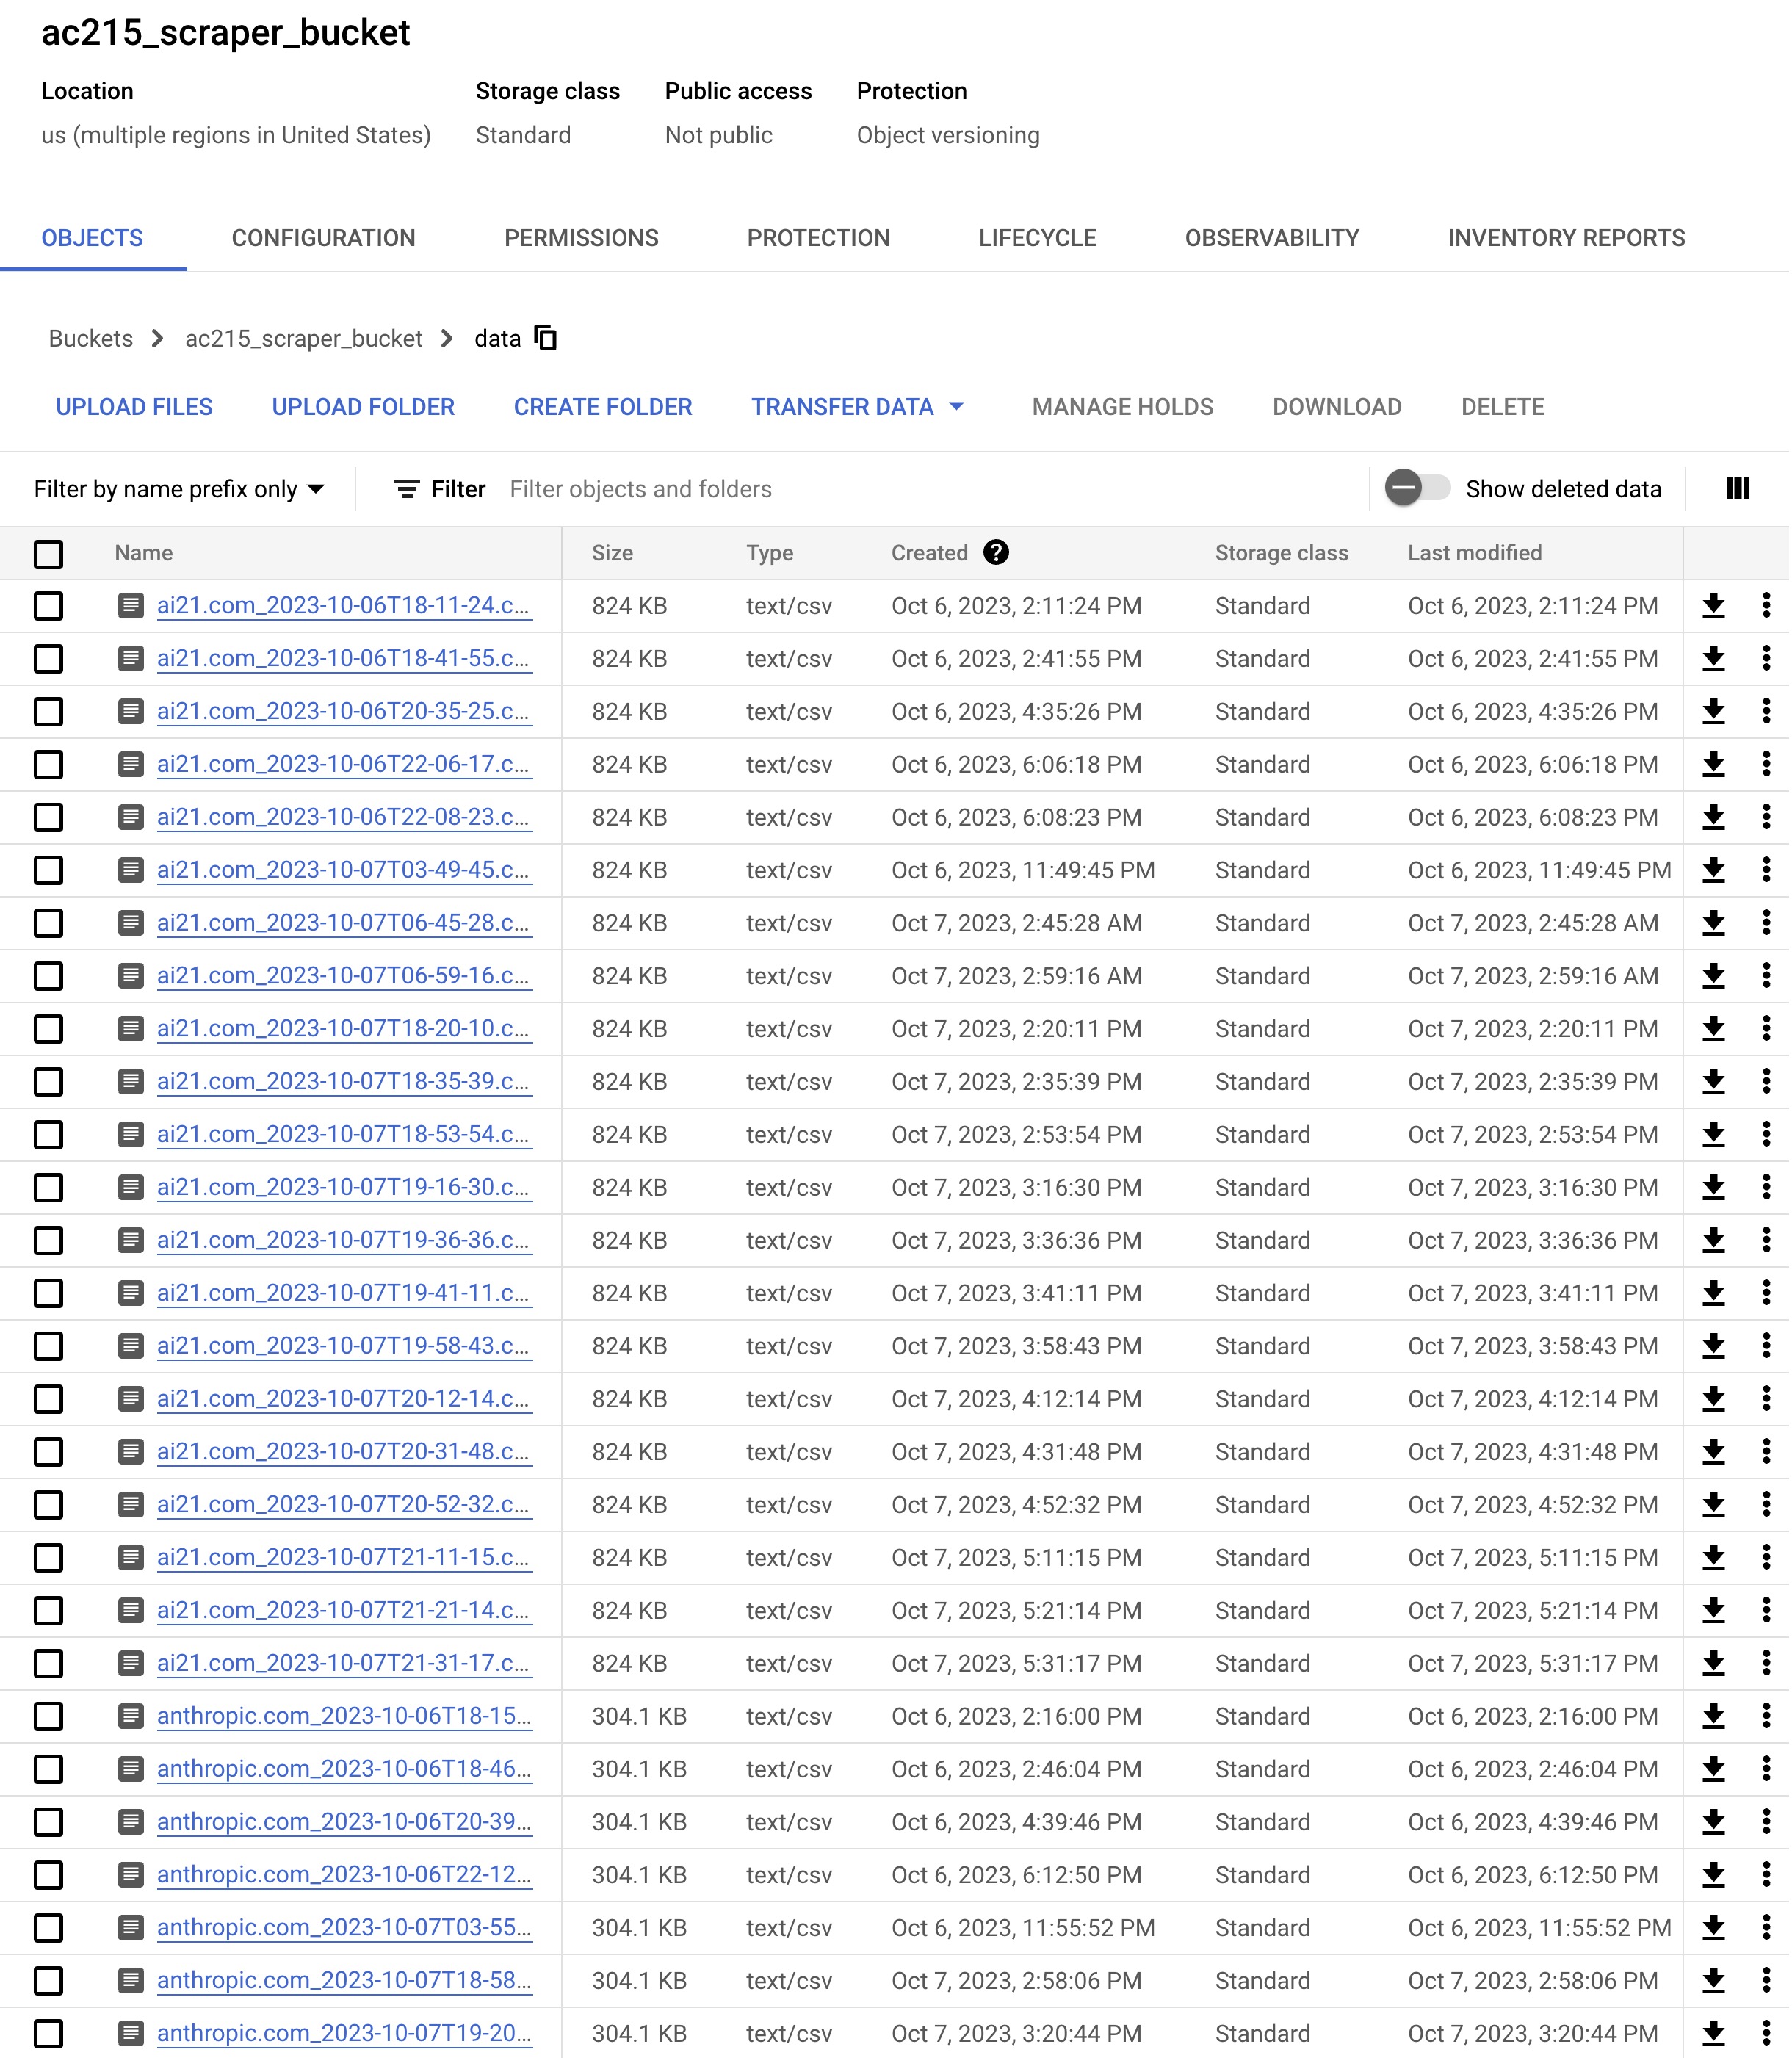Expand Filter by name prefix only dropdown
The width and height of the screenshot is (1792, 2058).
180,489
